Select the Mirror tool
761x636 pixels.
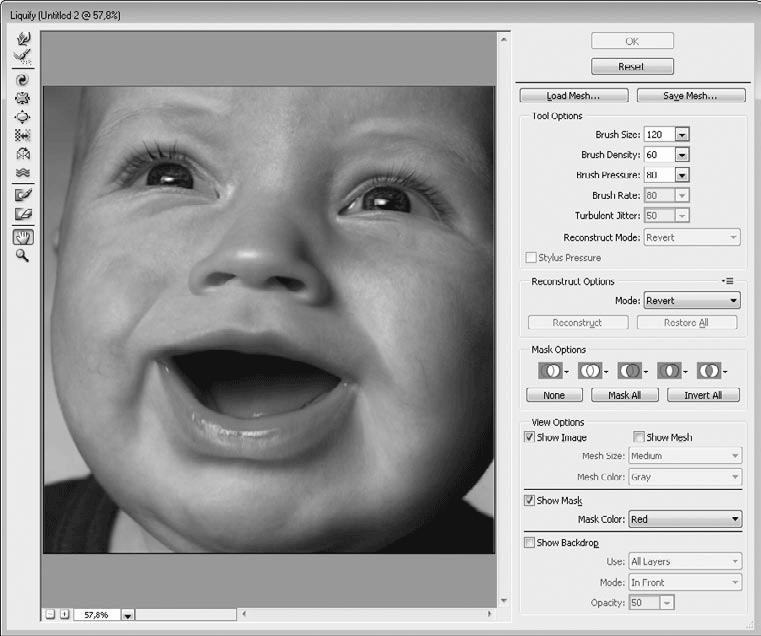23,154
